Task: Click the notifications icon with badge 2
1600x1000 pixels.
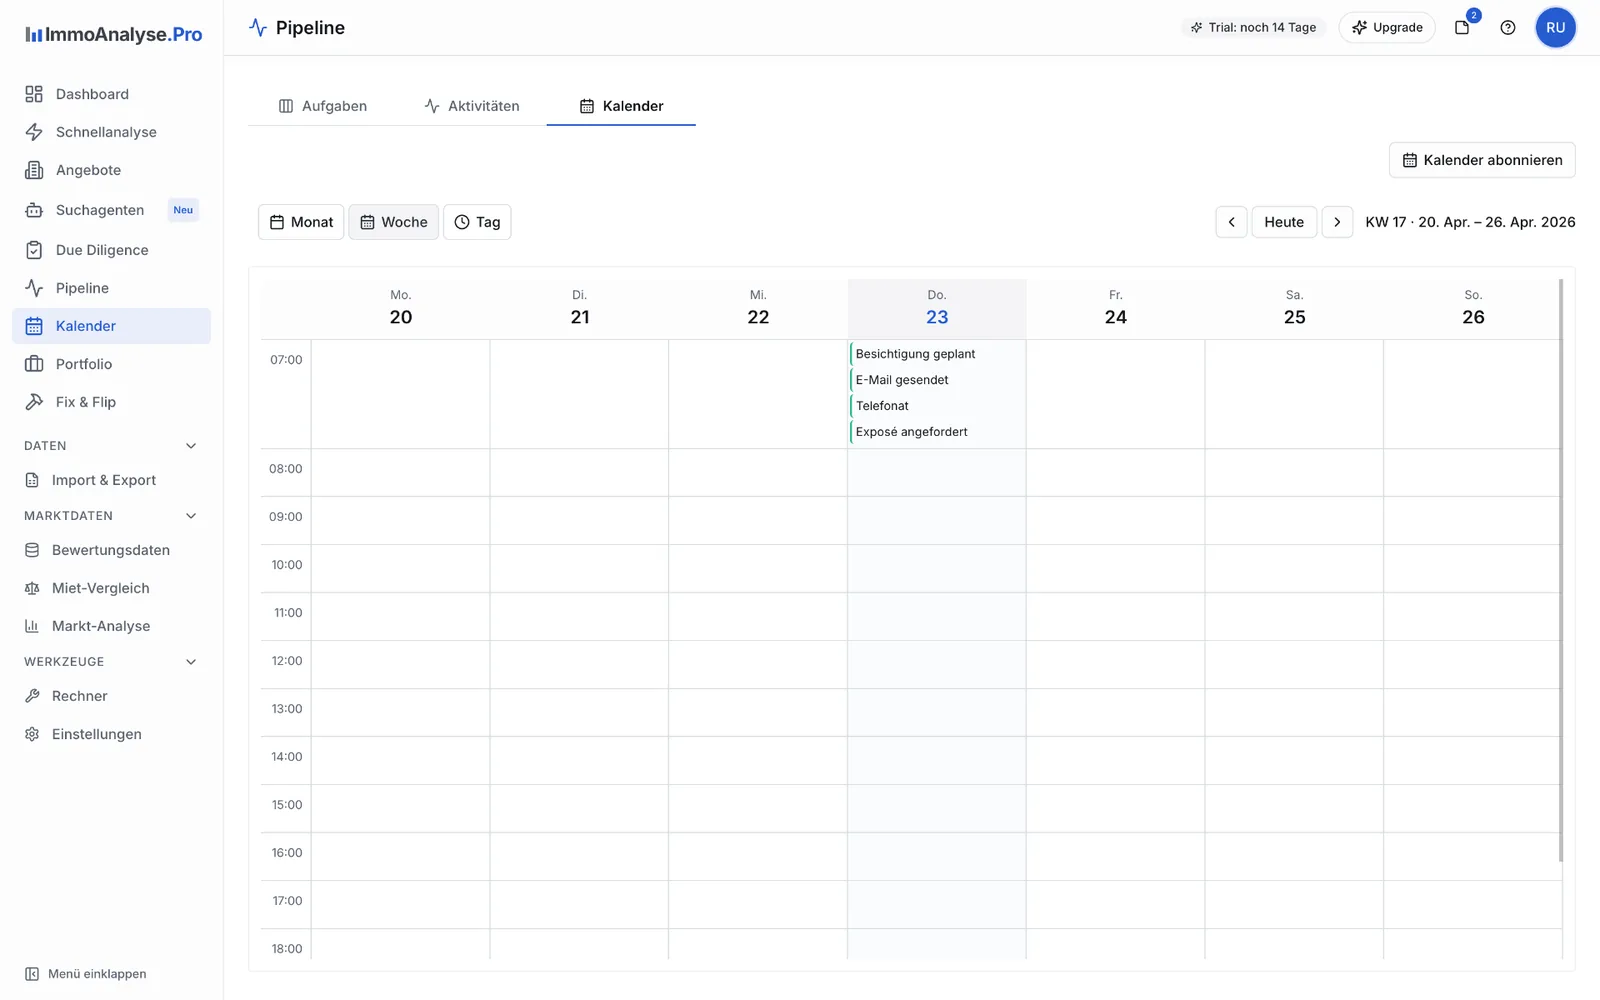Action: point(1463,27)
